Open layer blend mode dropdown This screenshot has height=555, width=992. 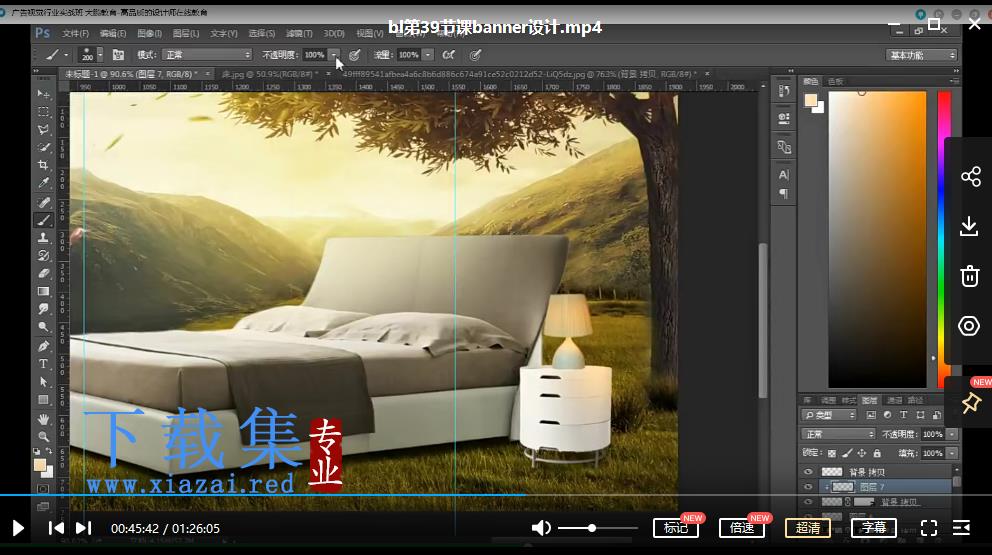[838, 434]
